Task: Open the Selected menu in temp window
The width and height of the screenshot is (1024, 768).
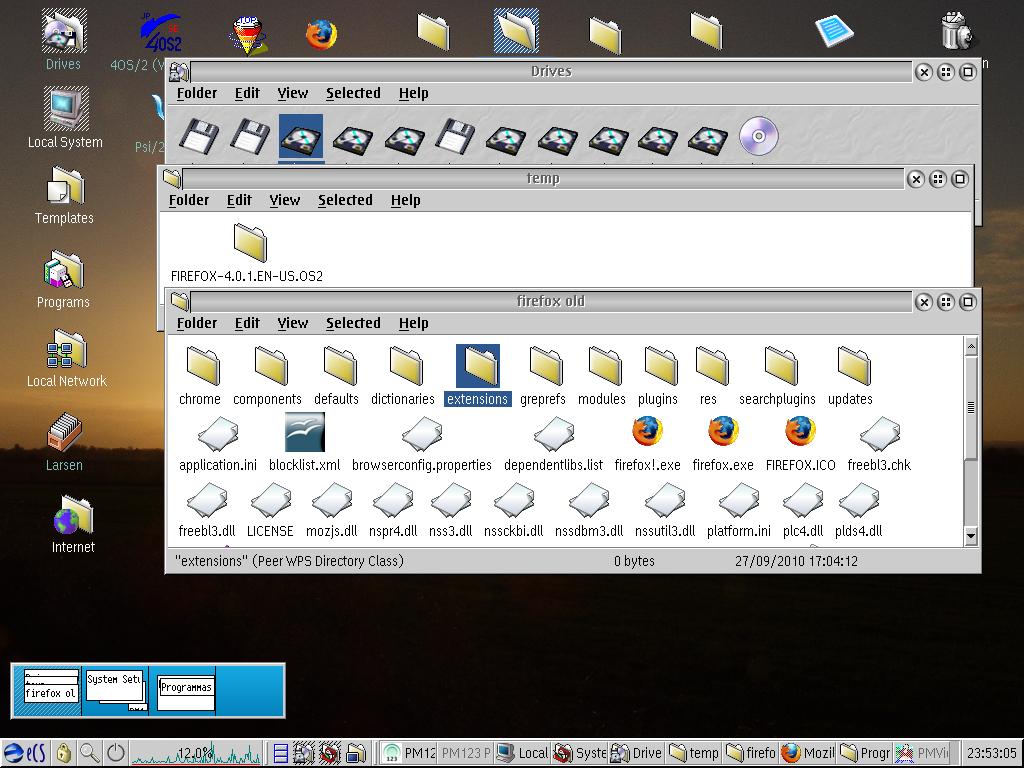Action: 345,200
